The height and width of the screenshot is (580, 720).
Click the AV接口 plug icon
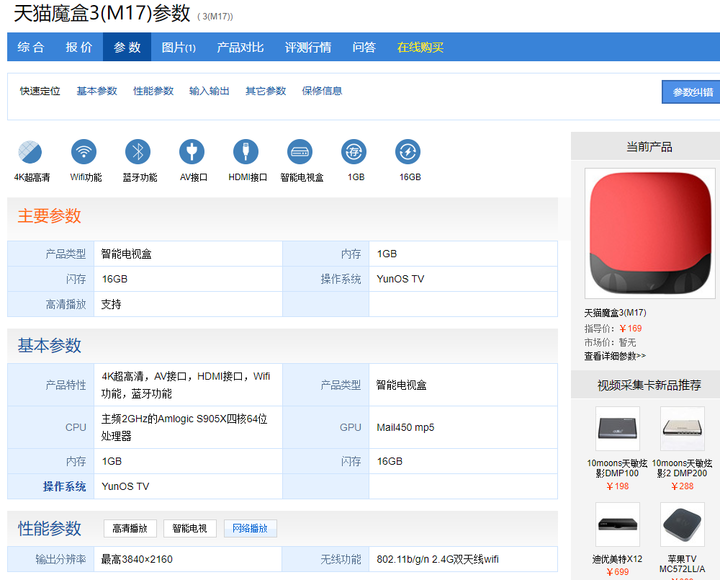pyautogui.click(x=191, y=152)
